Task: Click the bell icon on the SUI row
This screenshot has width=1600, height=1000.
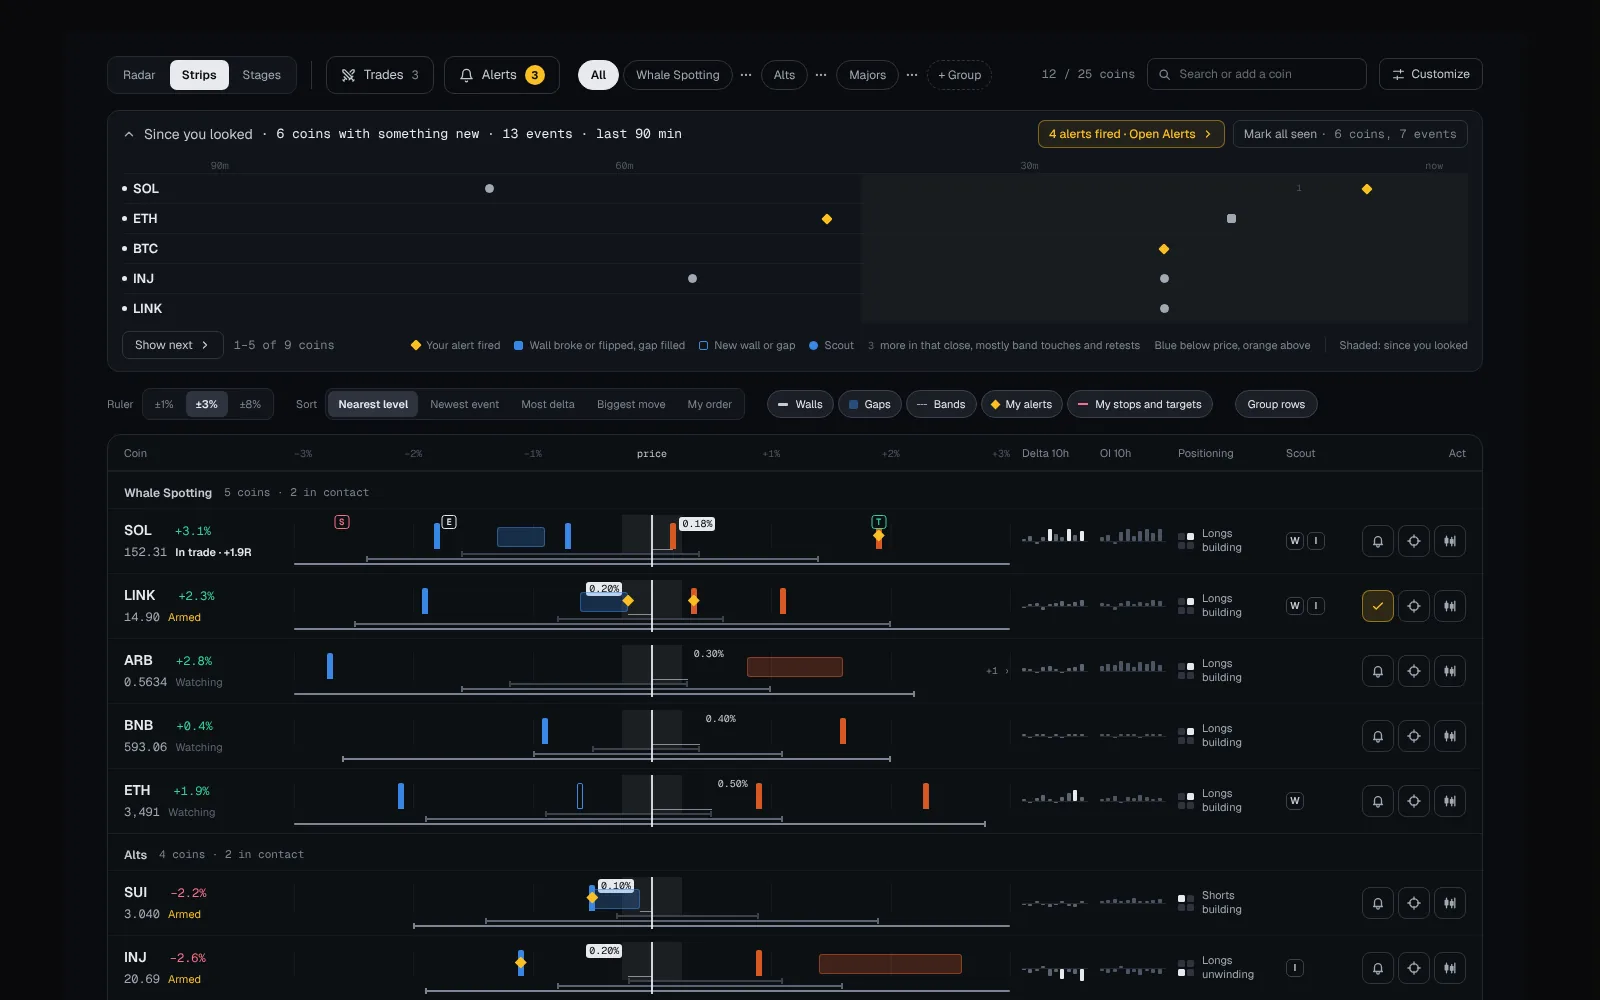Action: click(x=1378, y=903)
